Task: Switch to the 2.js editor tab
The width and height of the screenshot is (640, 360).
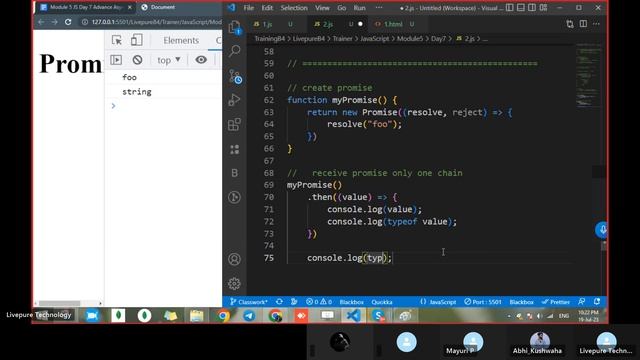Action: [x=328, y=24]
